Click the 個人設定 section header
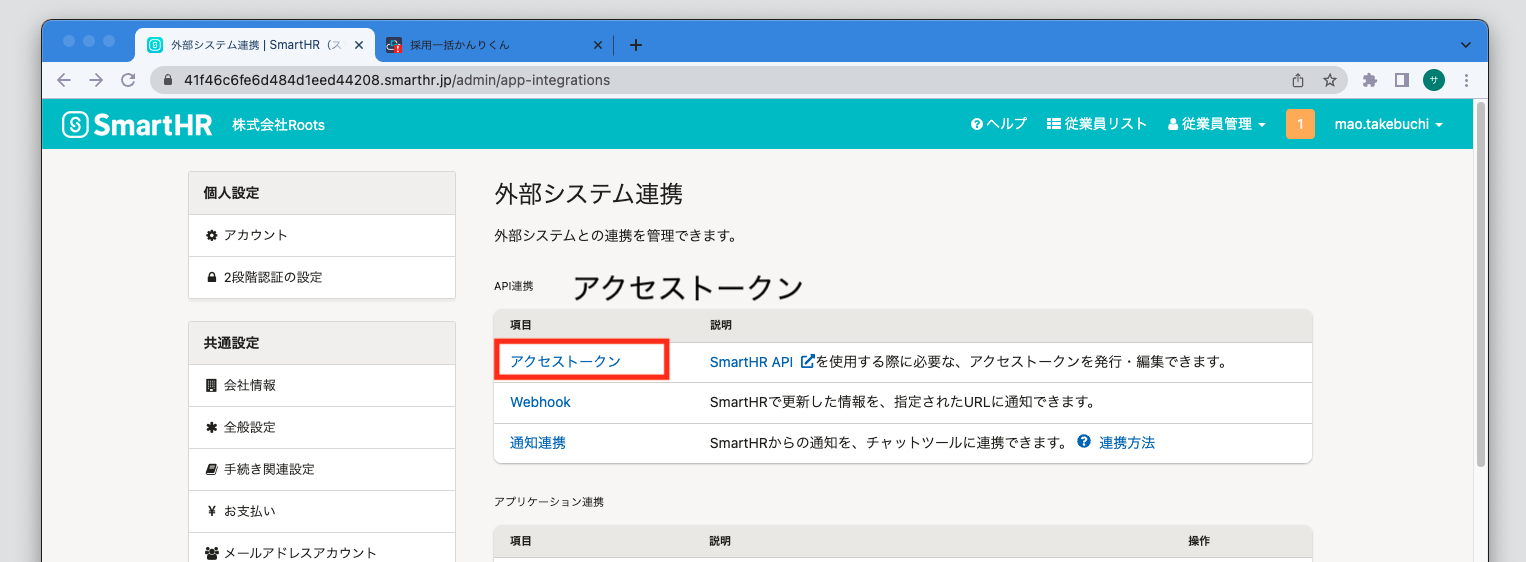Screen dimensions: 1526x562 [322, 193]
